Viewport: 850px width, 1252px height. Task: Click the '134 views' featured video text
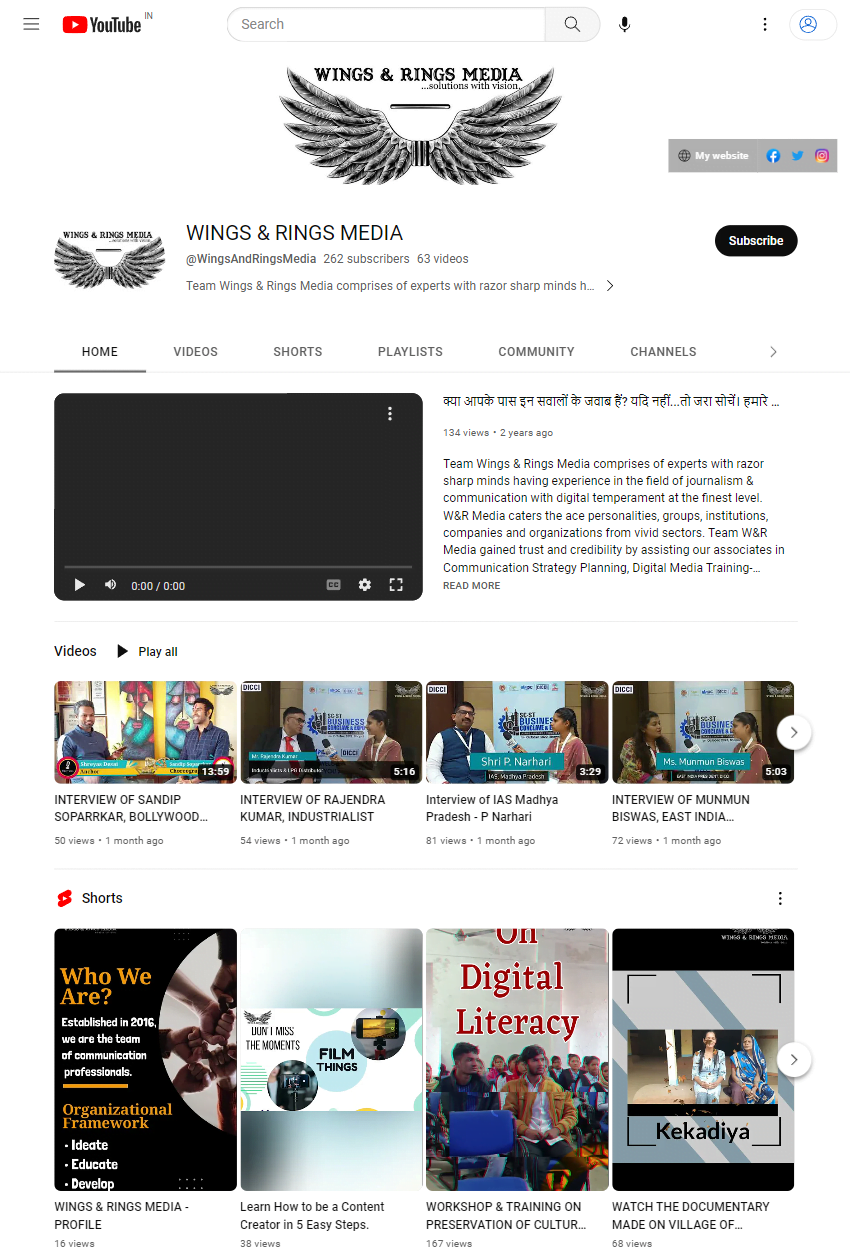466,433
